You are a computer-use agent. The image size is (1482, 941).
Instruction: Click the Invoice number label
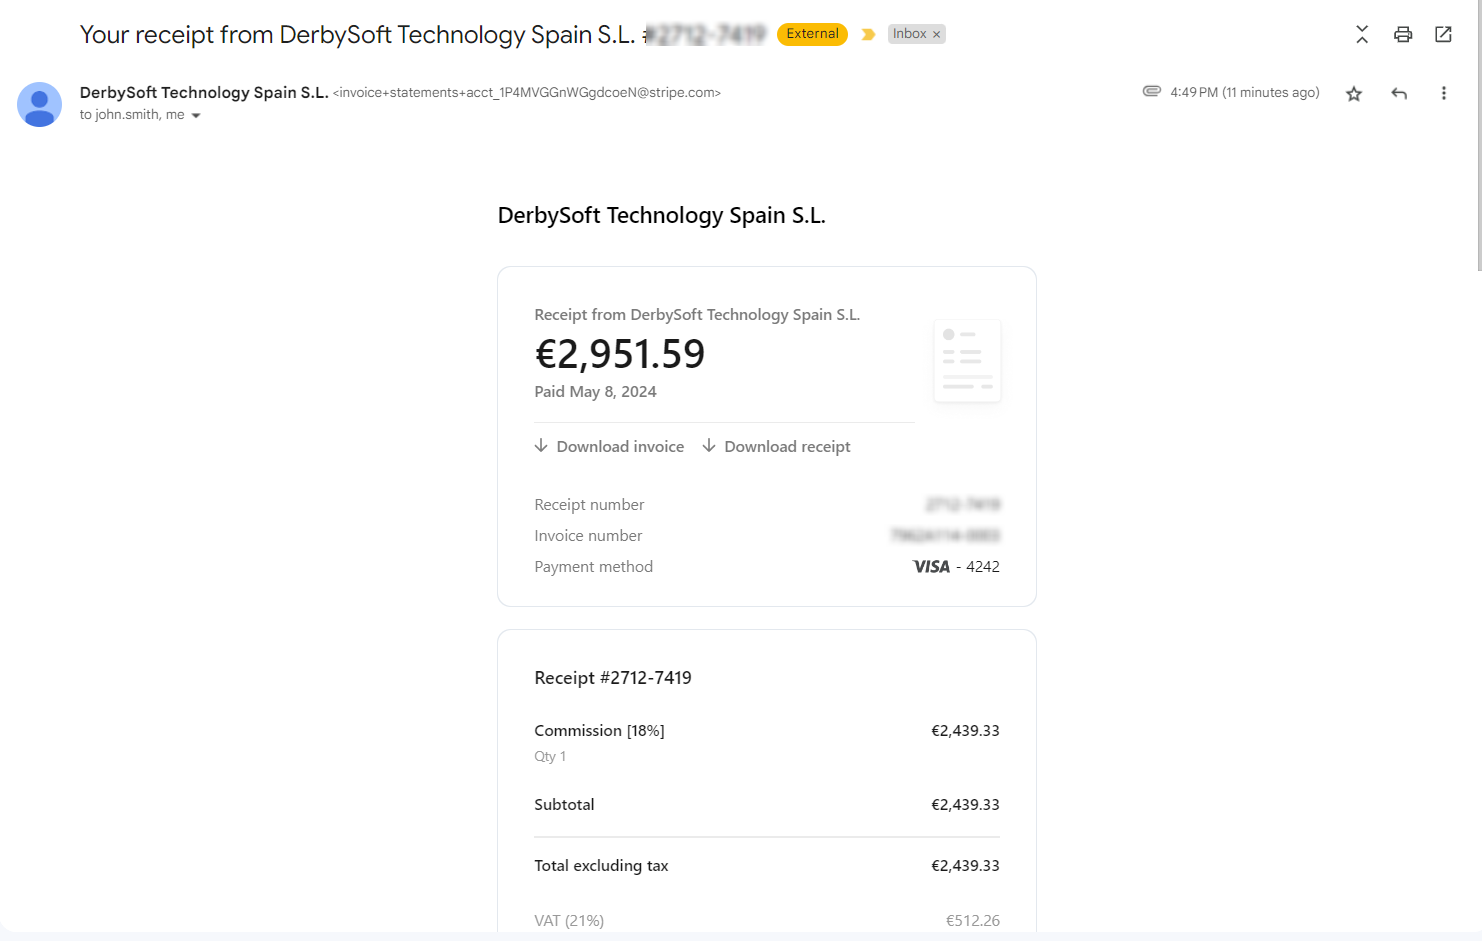588,536
